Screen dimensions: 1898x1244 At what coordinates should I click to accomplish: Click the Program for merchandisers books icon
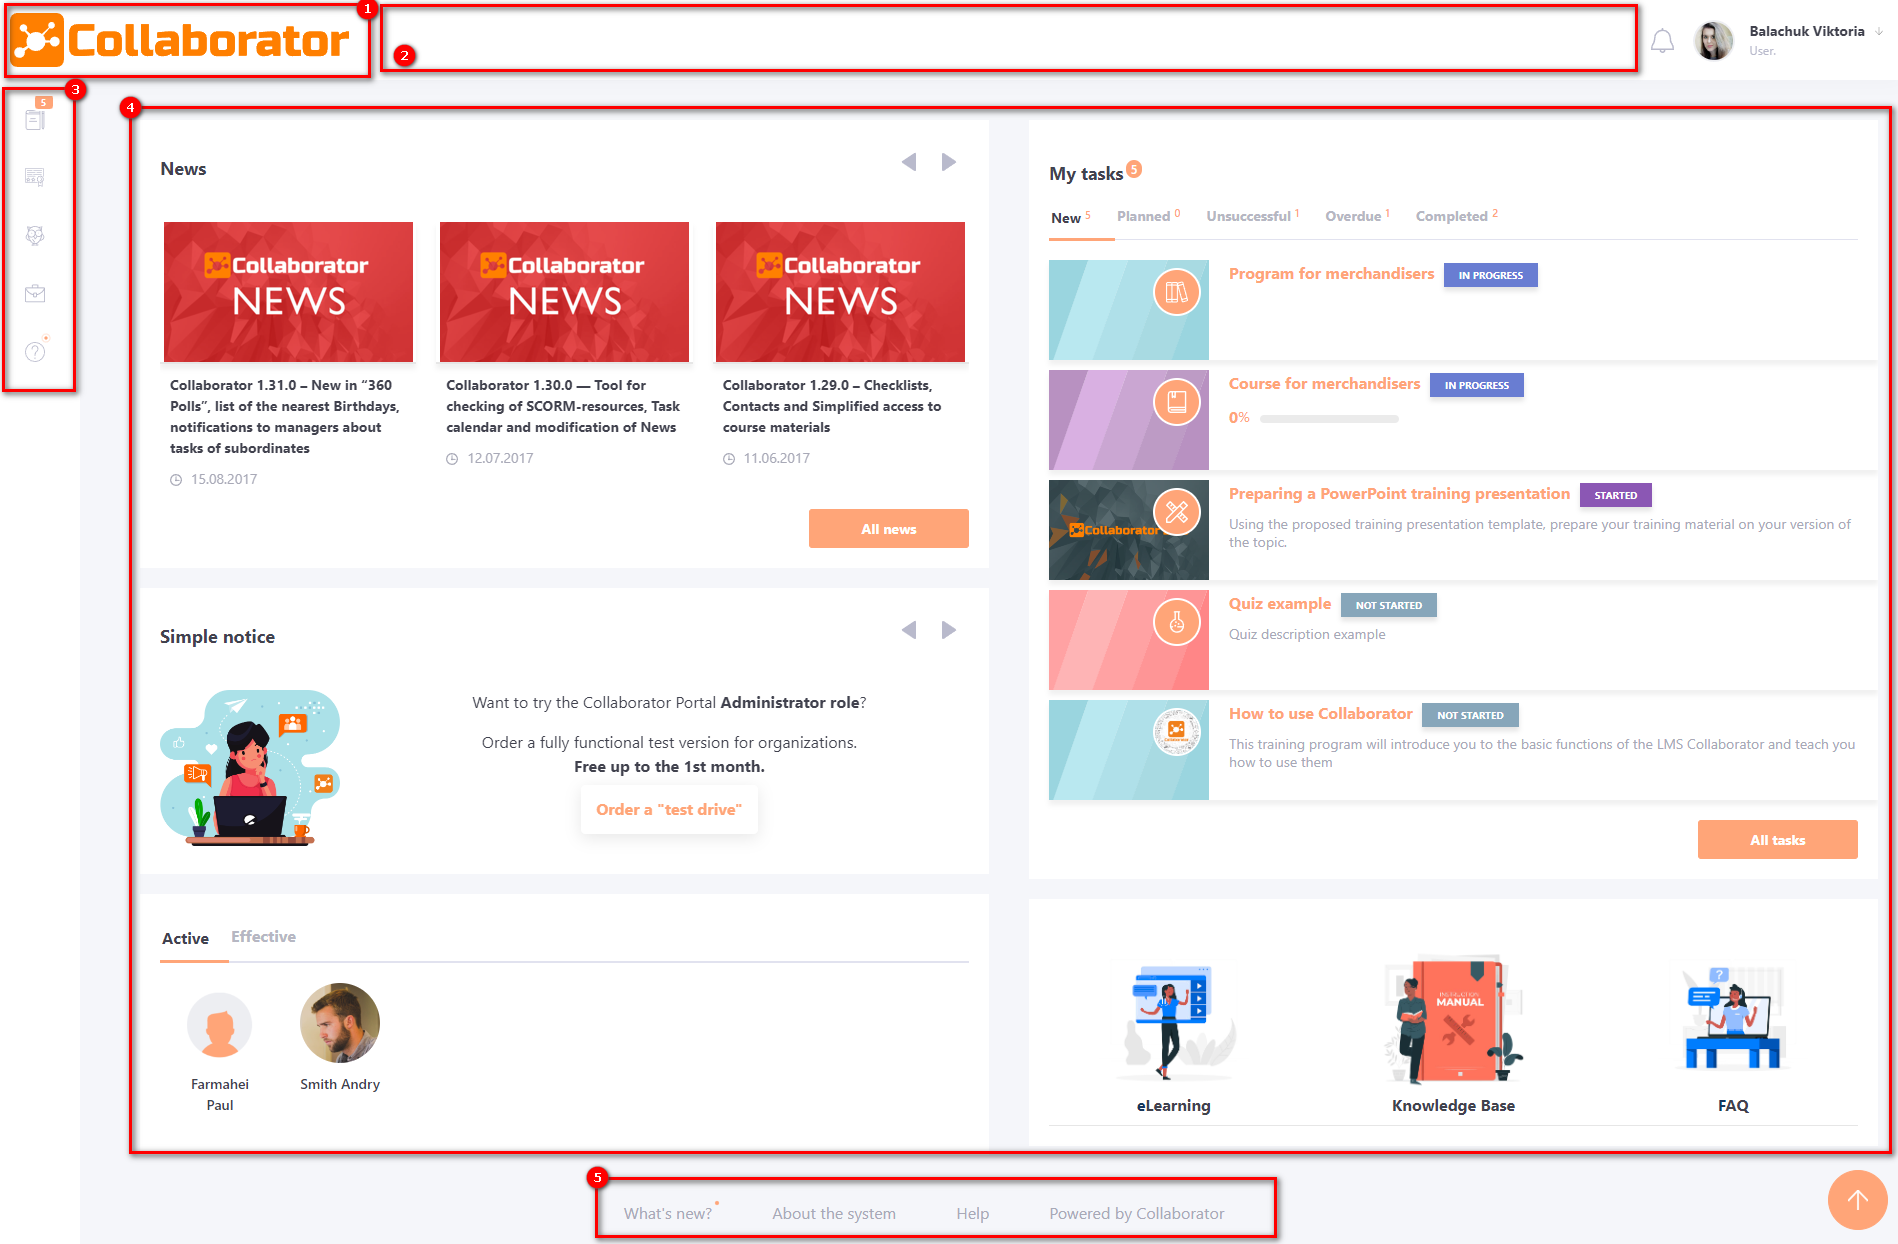pyautogui.click(x=1177, y=293)
